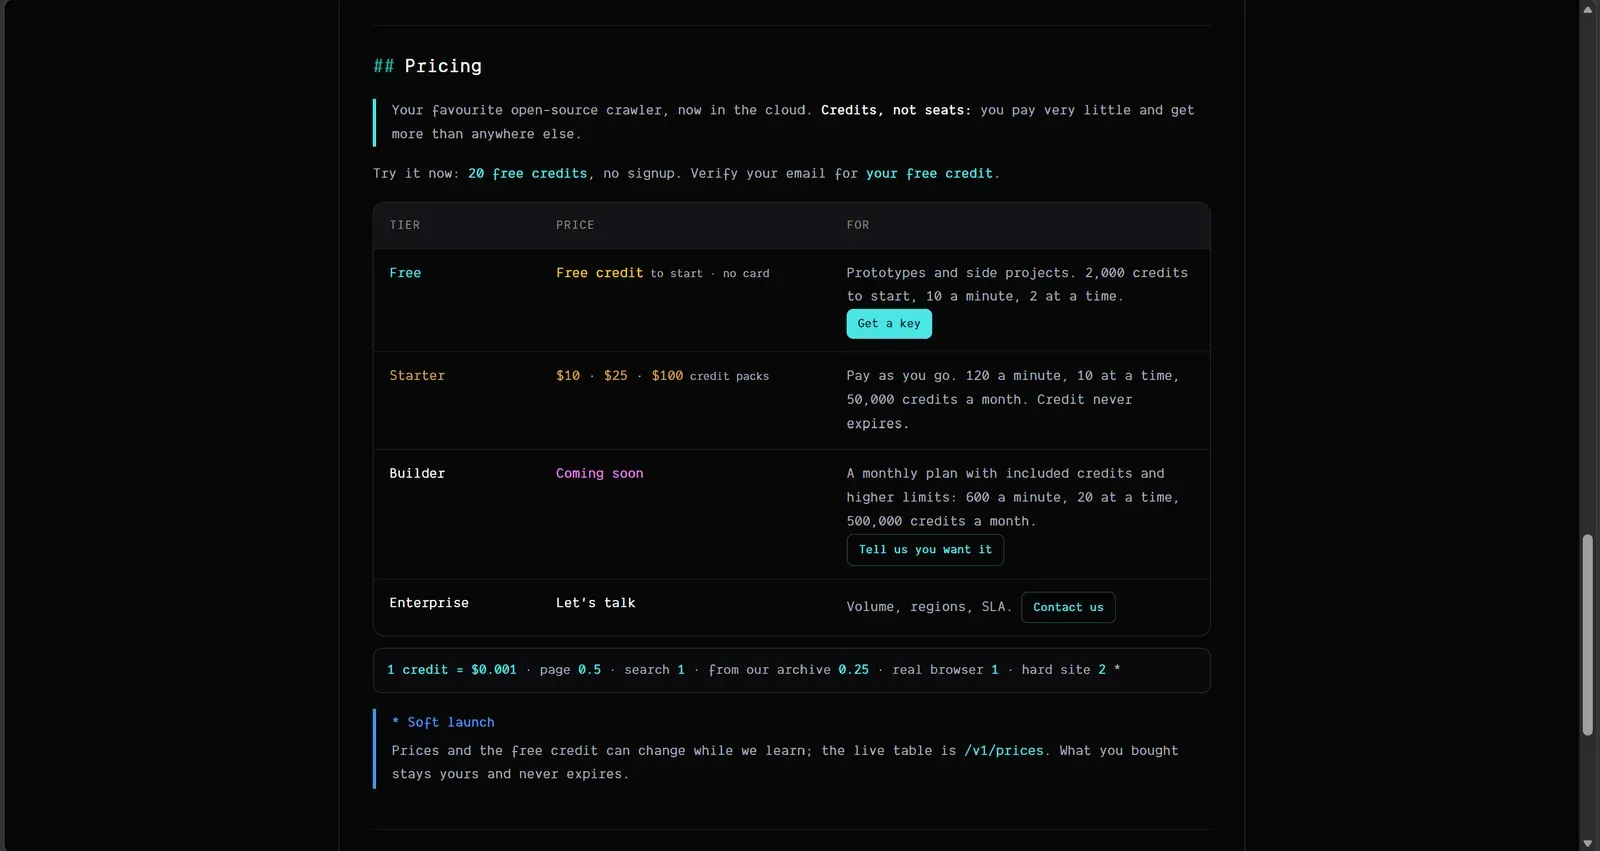Follow the 'your free credit' link
This screenshot has height=851, width=1600.
[929, 174]
